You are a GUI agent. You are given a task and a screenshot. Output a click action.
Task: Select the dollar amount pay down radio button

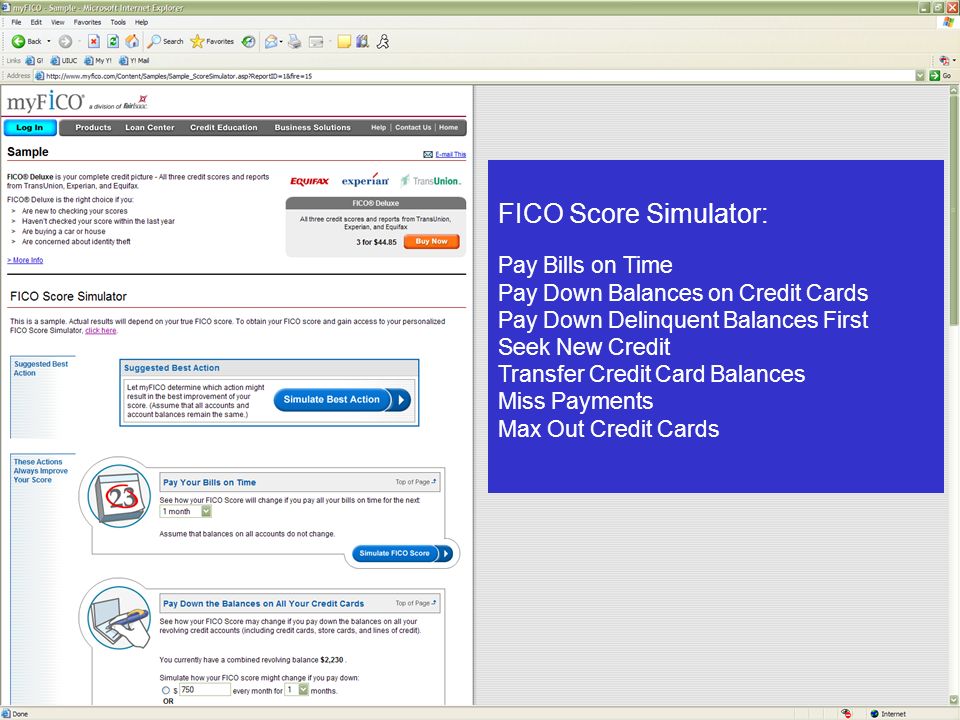tap(166, 691)
